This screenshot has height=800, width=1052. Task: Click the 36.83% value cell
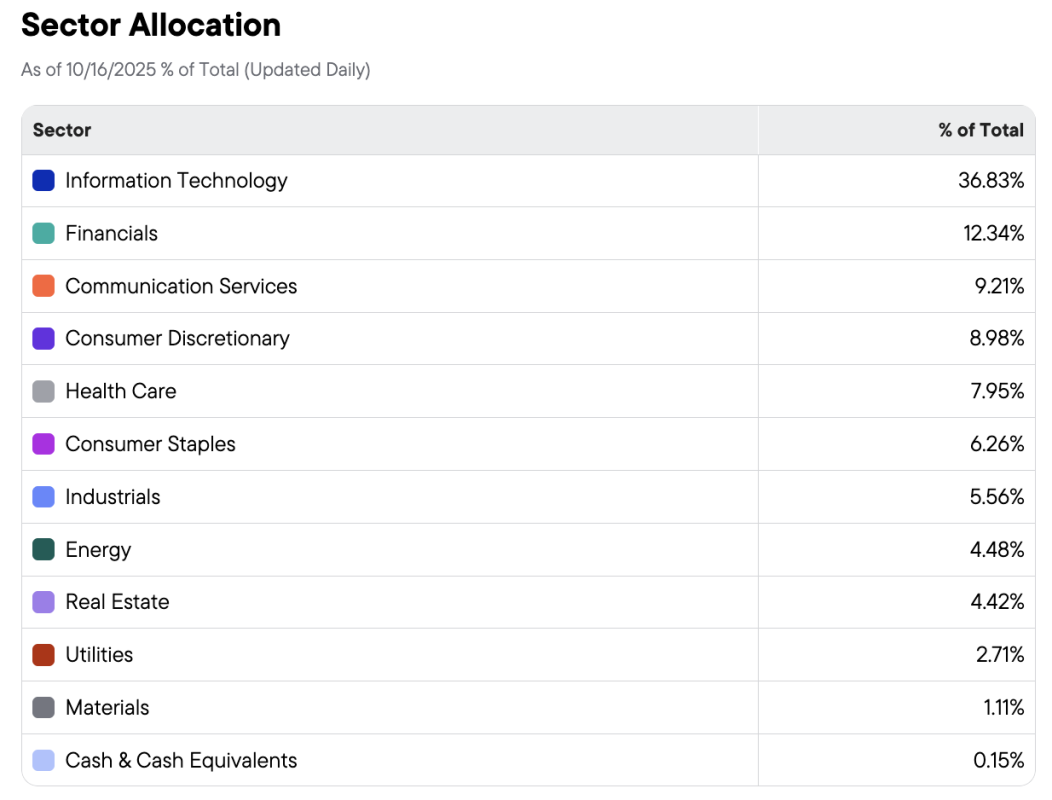coord(990,181)
